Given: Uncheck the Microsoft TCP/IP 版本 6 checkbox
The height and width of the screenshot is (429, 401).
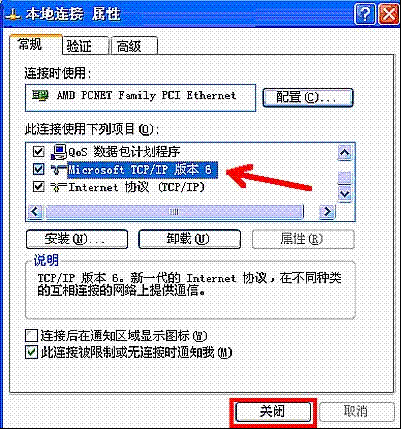Looking at the screenshot, I should pyautogui.click(x=38, y=169).
